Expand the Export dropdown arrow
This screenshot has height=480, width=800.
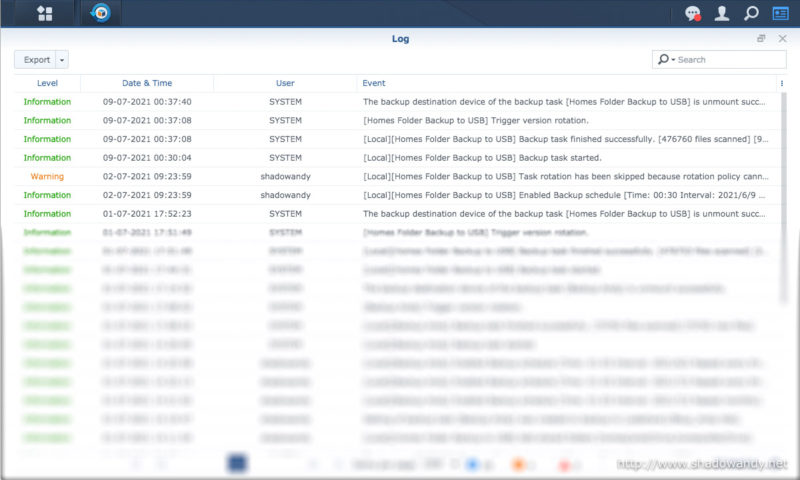pyautogui.click(x=62, y=60)
